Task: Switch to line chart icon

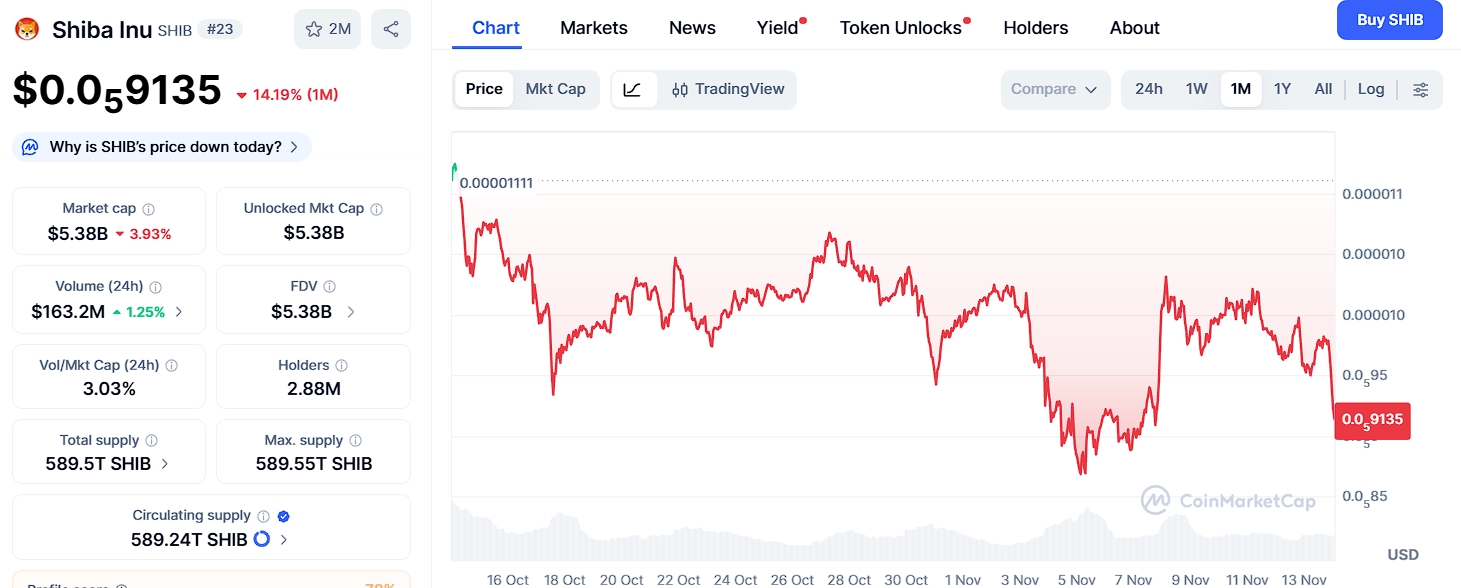Action: 632,89
